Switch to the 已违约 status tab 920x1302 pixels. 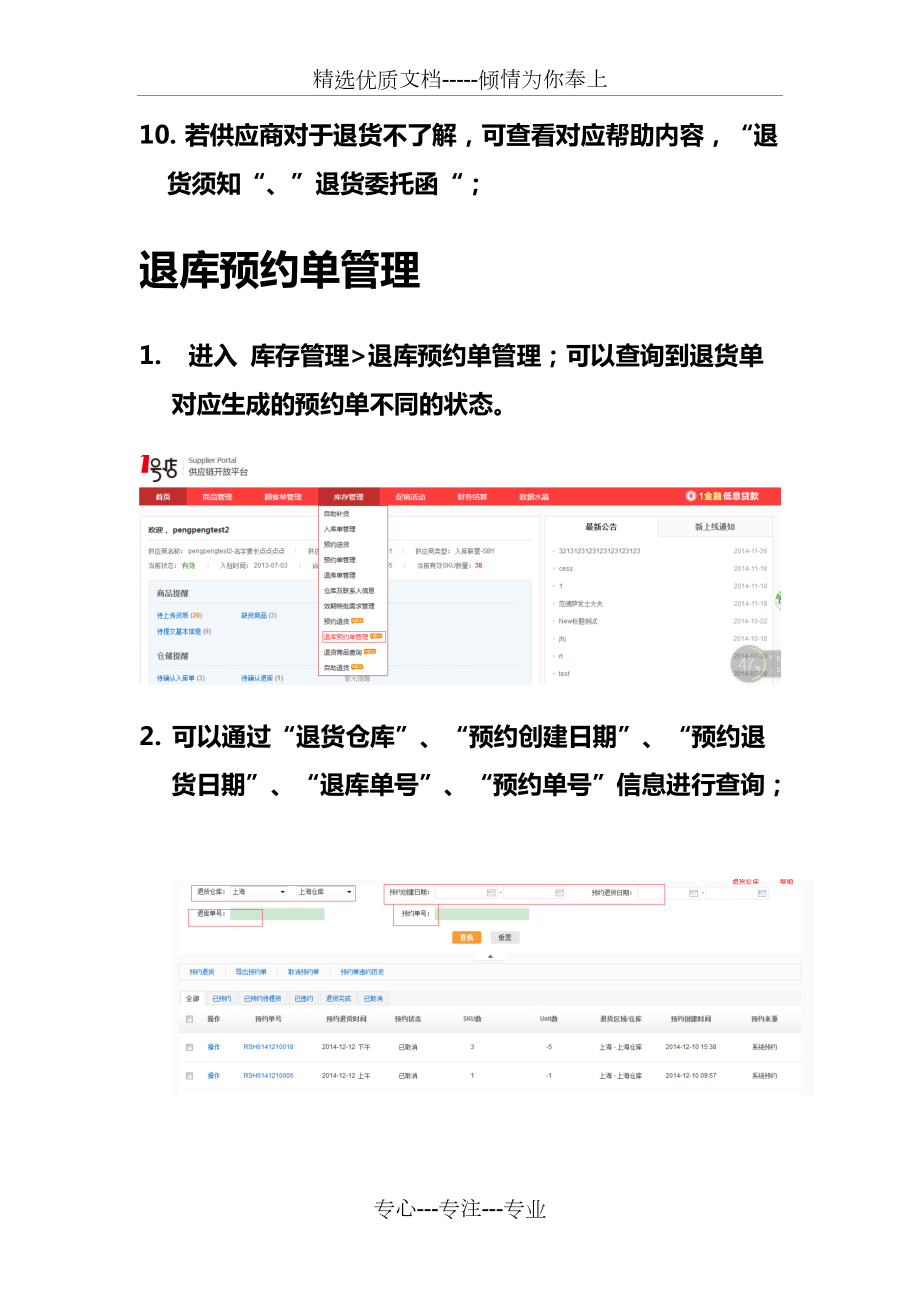303,999
